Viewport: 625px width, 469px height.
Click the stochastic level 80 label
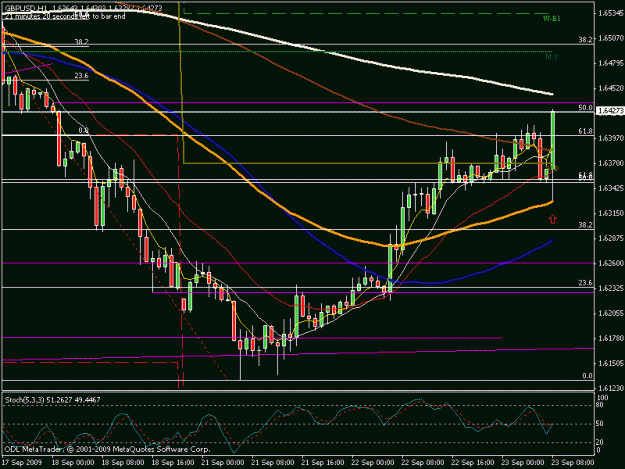point(601,405)
